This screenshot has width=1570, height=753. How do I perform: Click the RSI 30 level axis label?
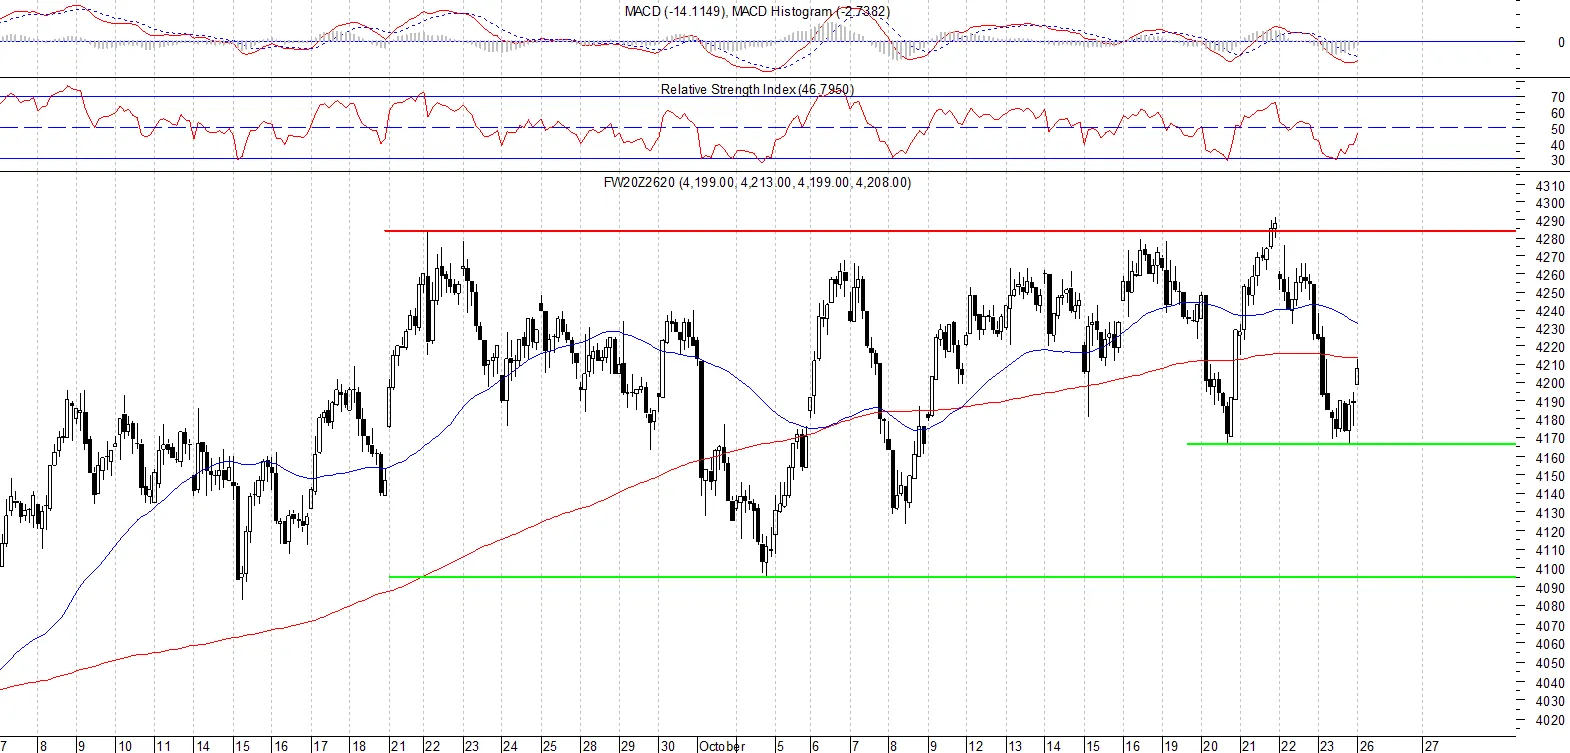(1557, 160)
